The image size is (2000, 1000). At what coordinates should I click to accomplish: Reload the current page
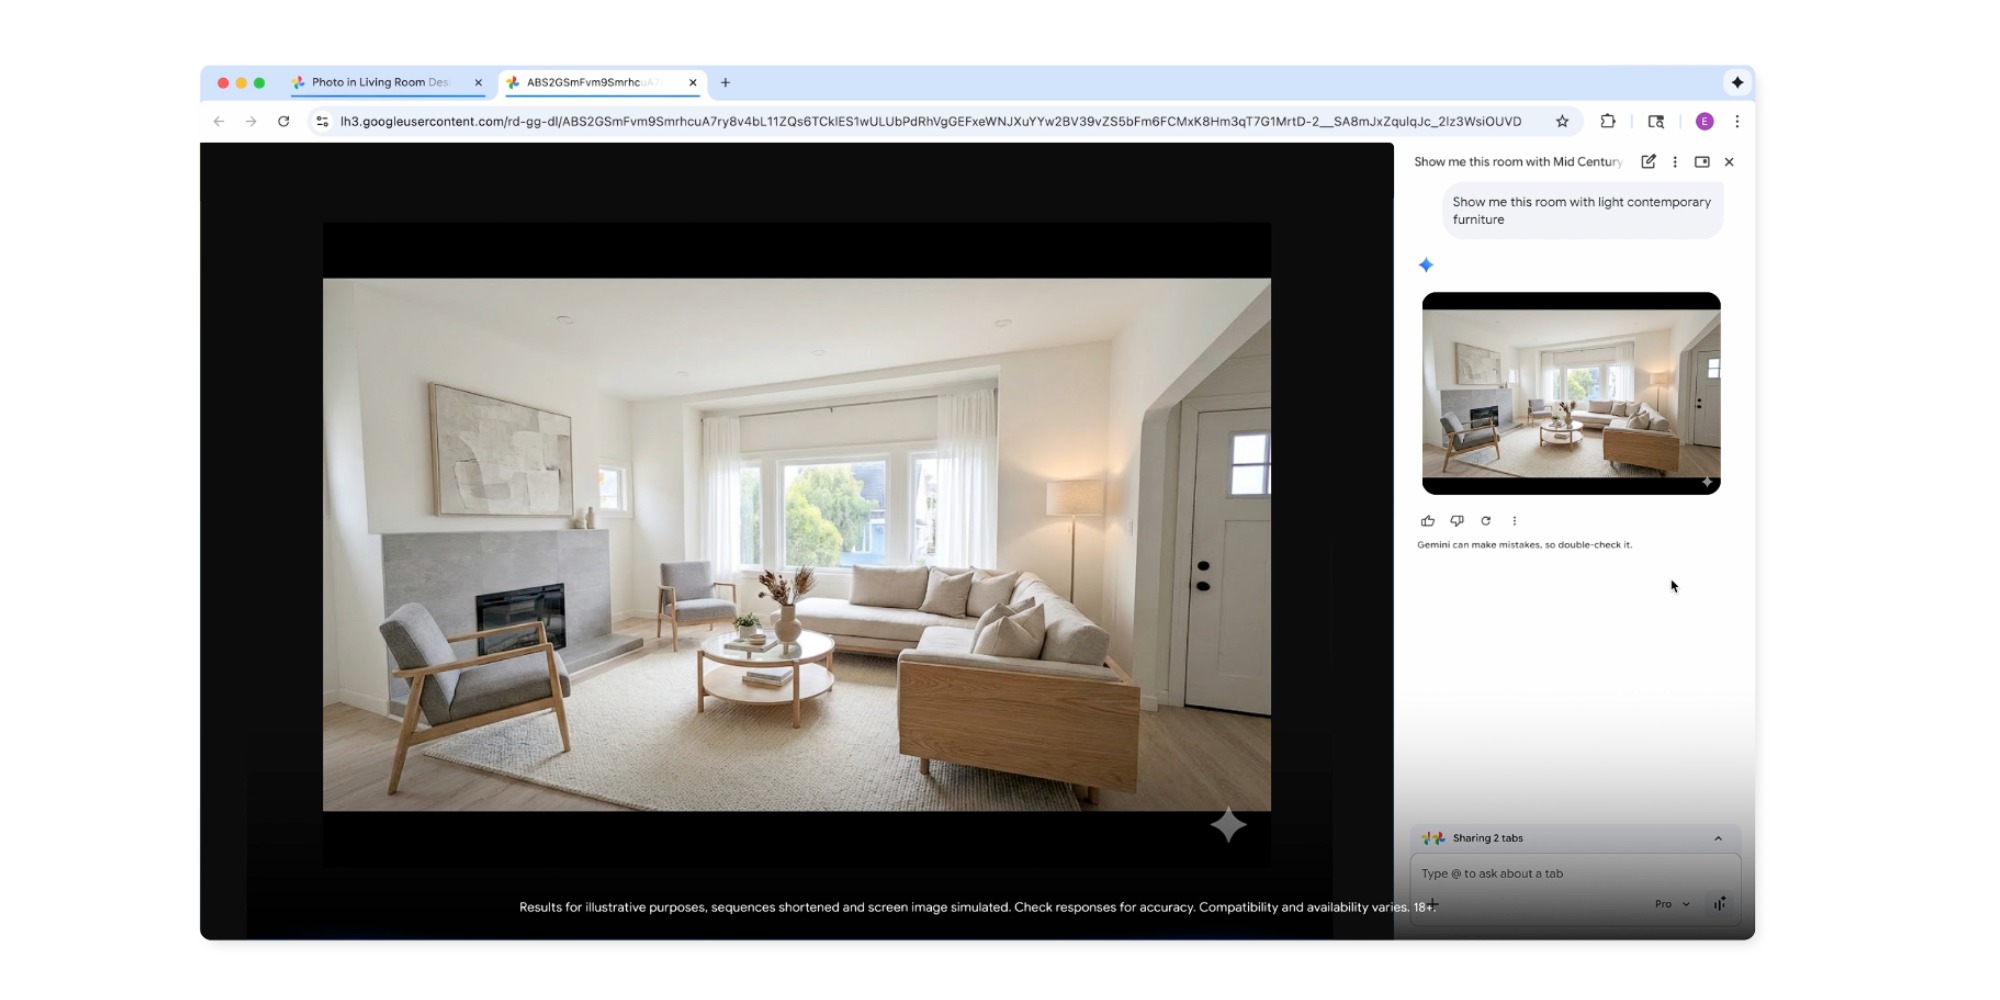[x=284, y=121]
